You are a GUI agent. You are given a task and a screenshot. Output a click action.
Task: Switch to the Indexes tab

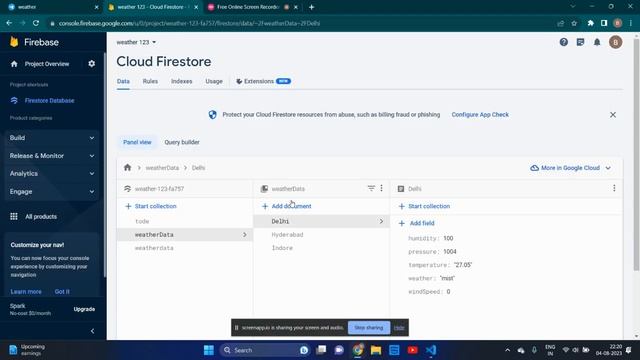[182, 81]
